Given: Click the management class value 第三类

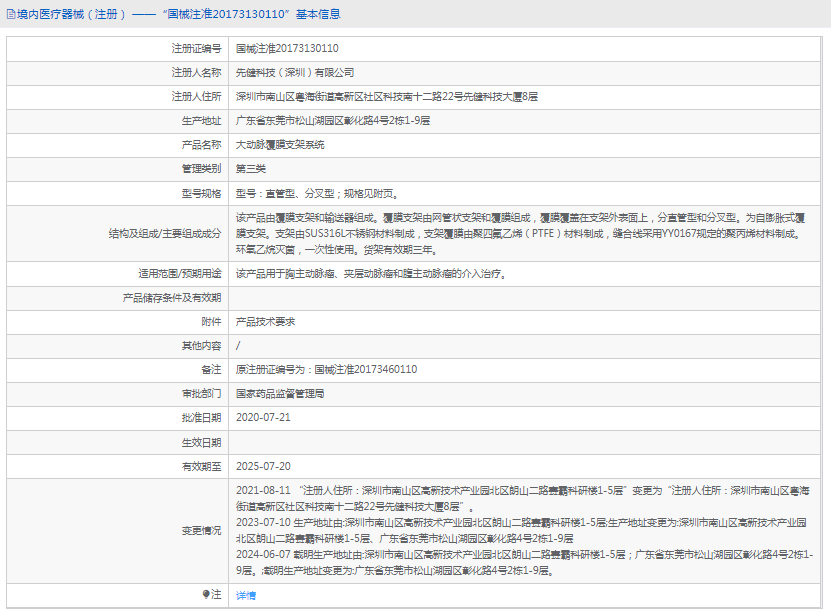Looking at the screenshot, I should point(251,168).
